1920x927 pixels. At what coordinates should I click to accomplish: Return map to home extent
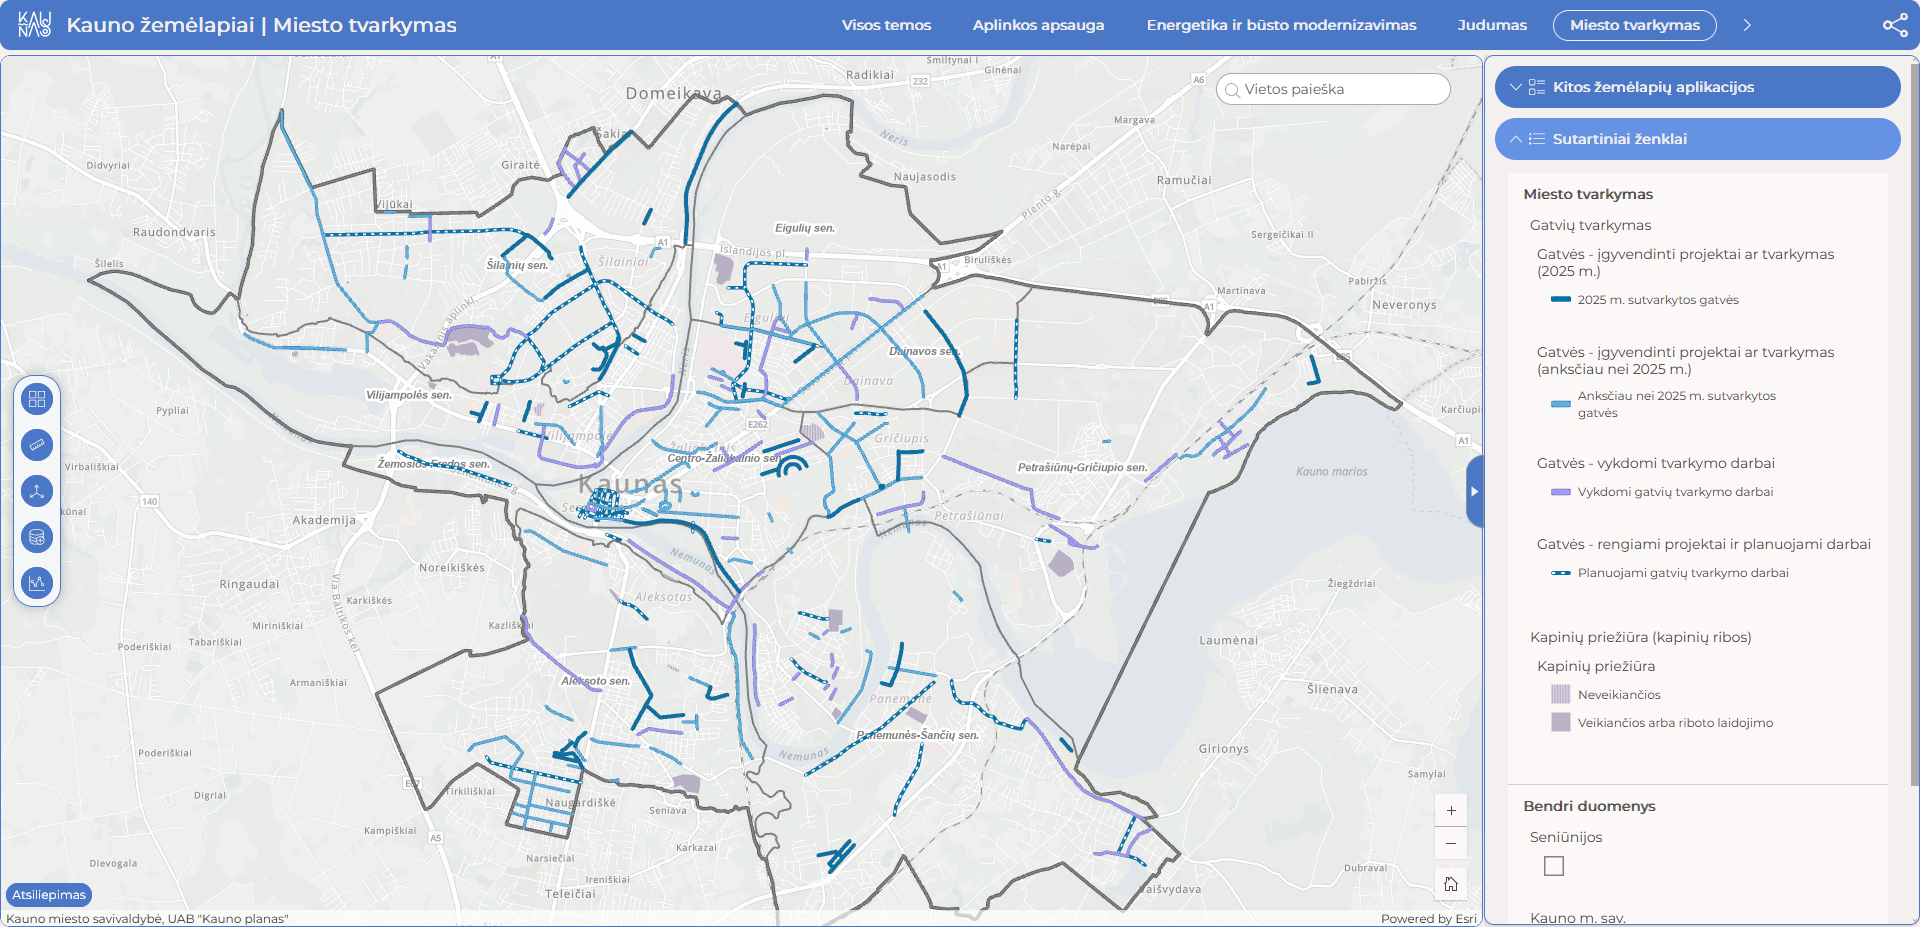tap(1451, 884)
